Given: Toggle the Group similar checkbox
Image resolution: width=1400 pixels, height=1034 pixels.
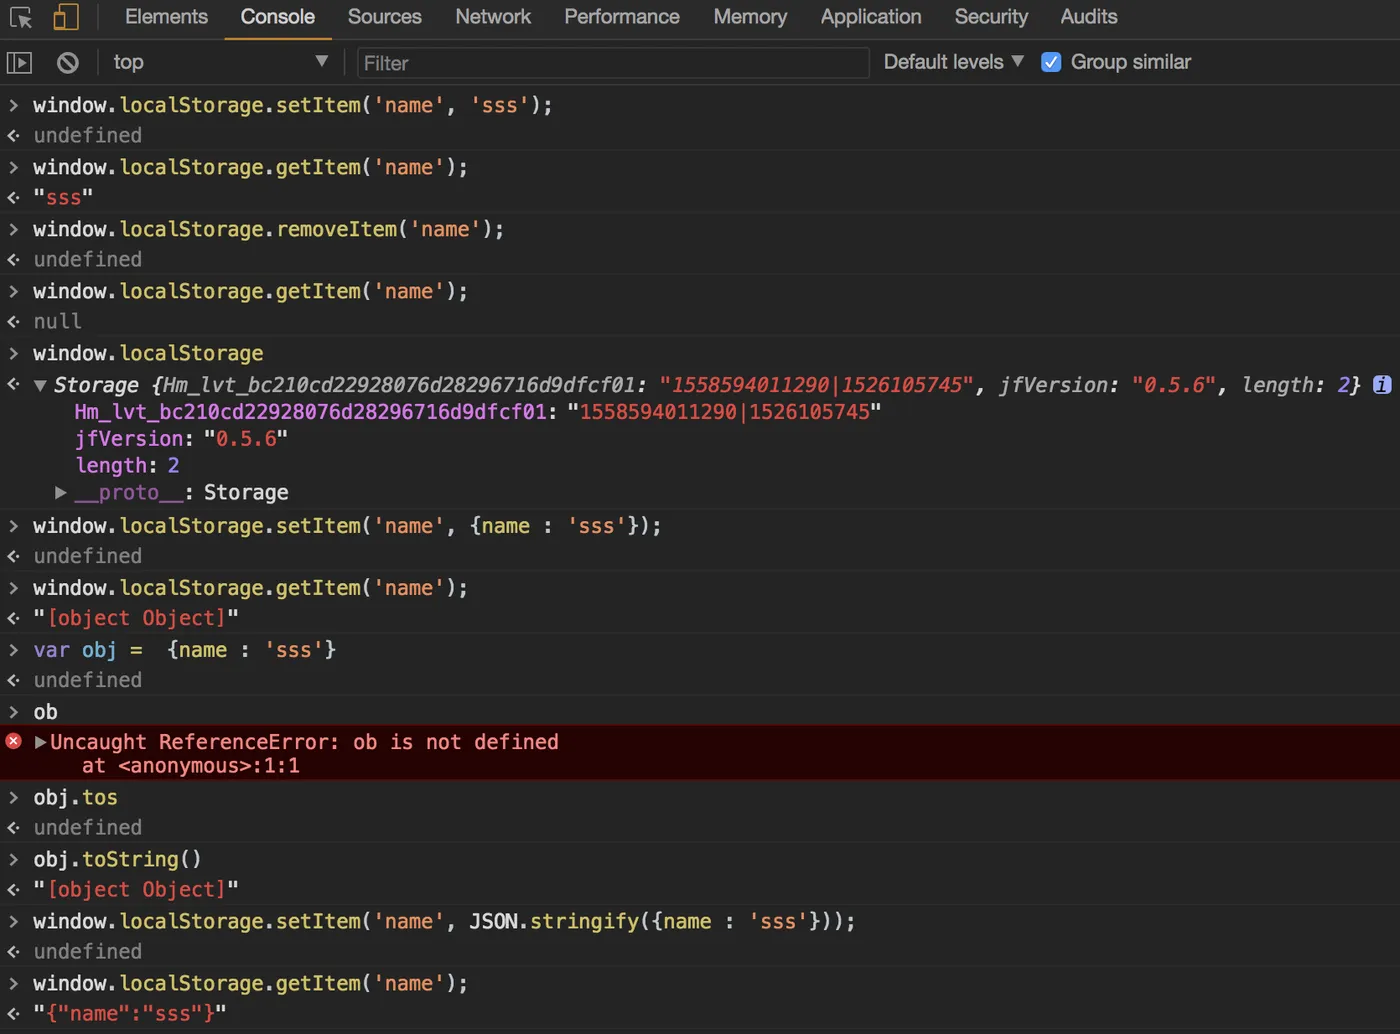Looking at the screenshot, I should [x=1051, y=62].
